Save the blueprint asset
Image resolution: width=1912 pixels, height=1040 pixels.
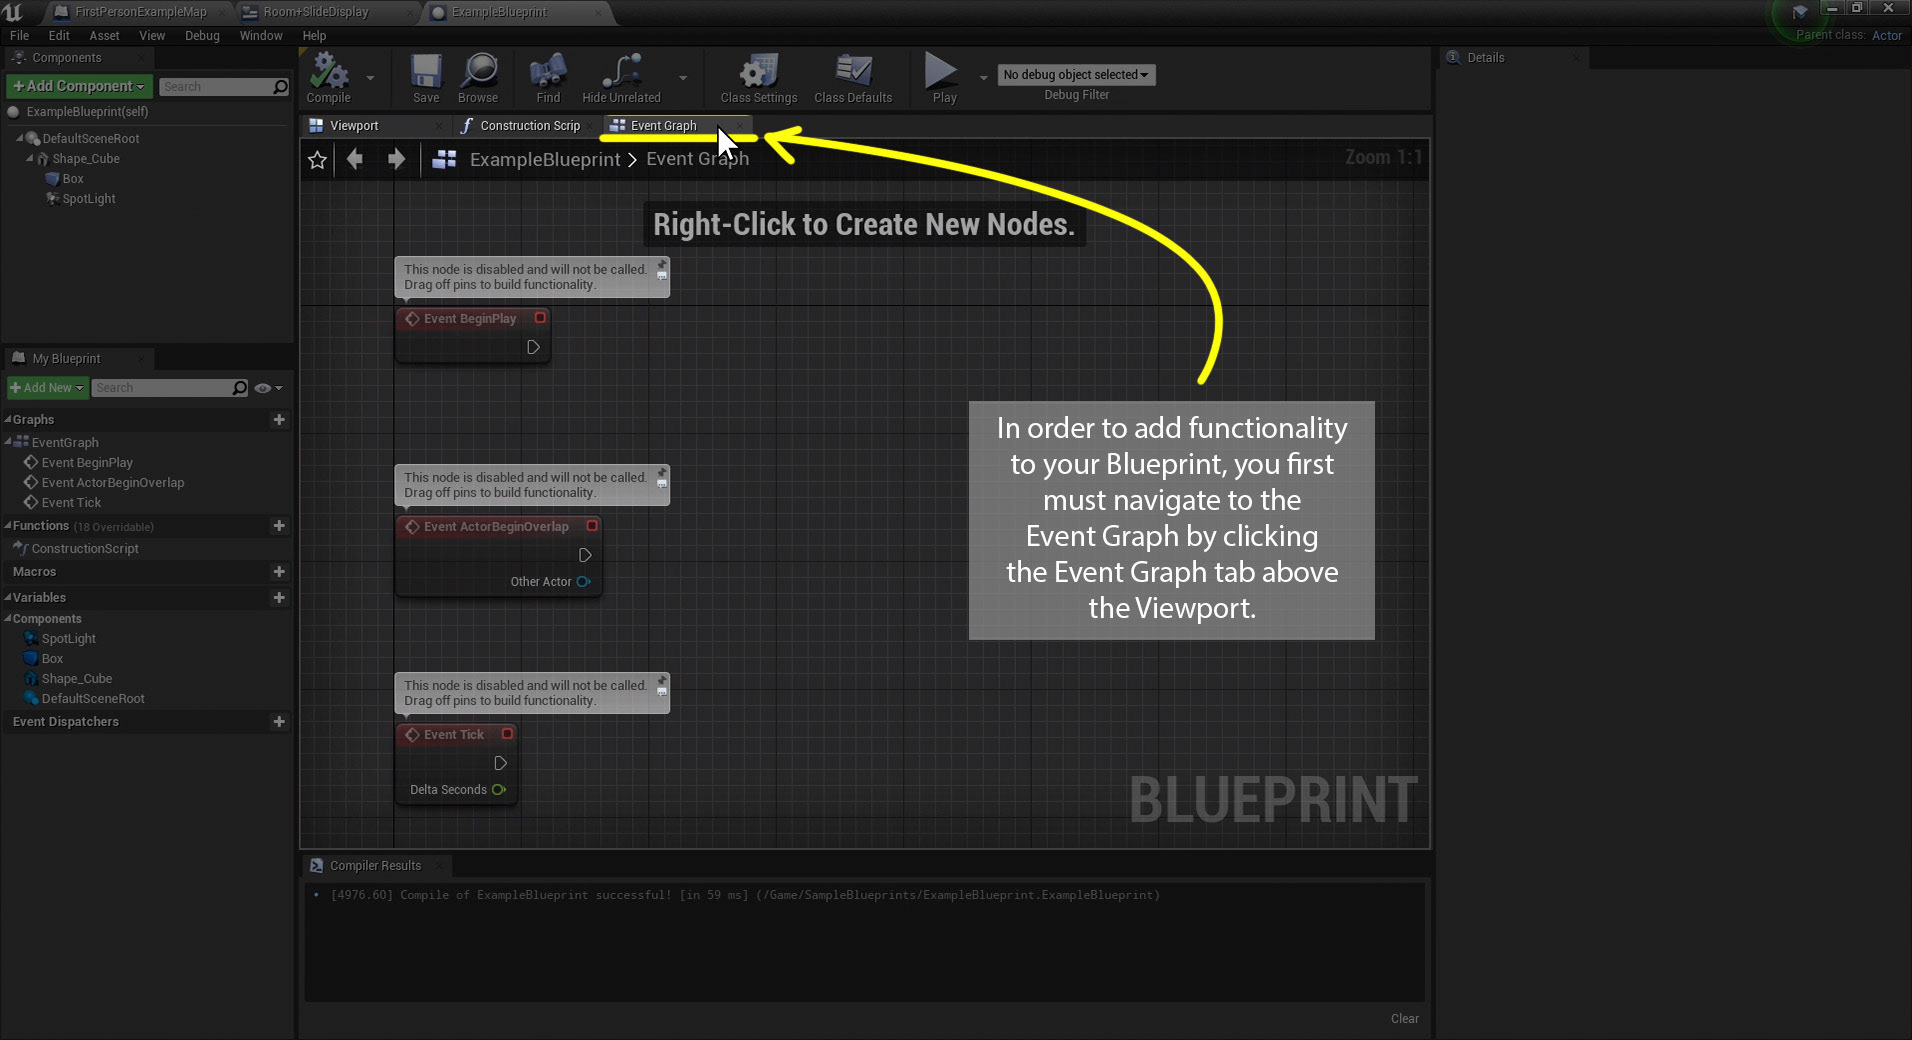(426, 78)
